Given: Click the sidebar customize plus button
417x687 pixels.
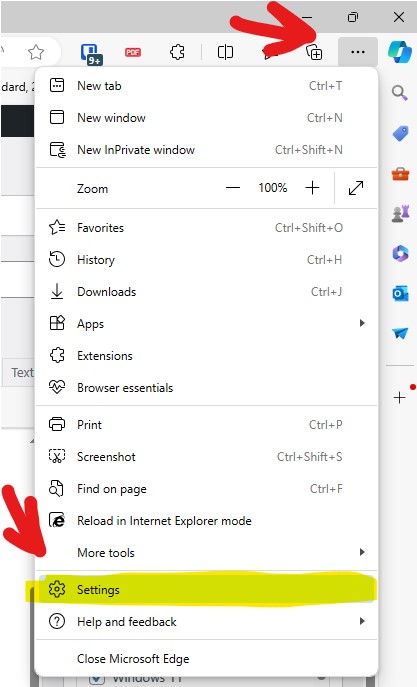Looking at the screenshot, I should [x=399, y=398].
